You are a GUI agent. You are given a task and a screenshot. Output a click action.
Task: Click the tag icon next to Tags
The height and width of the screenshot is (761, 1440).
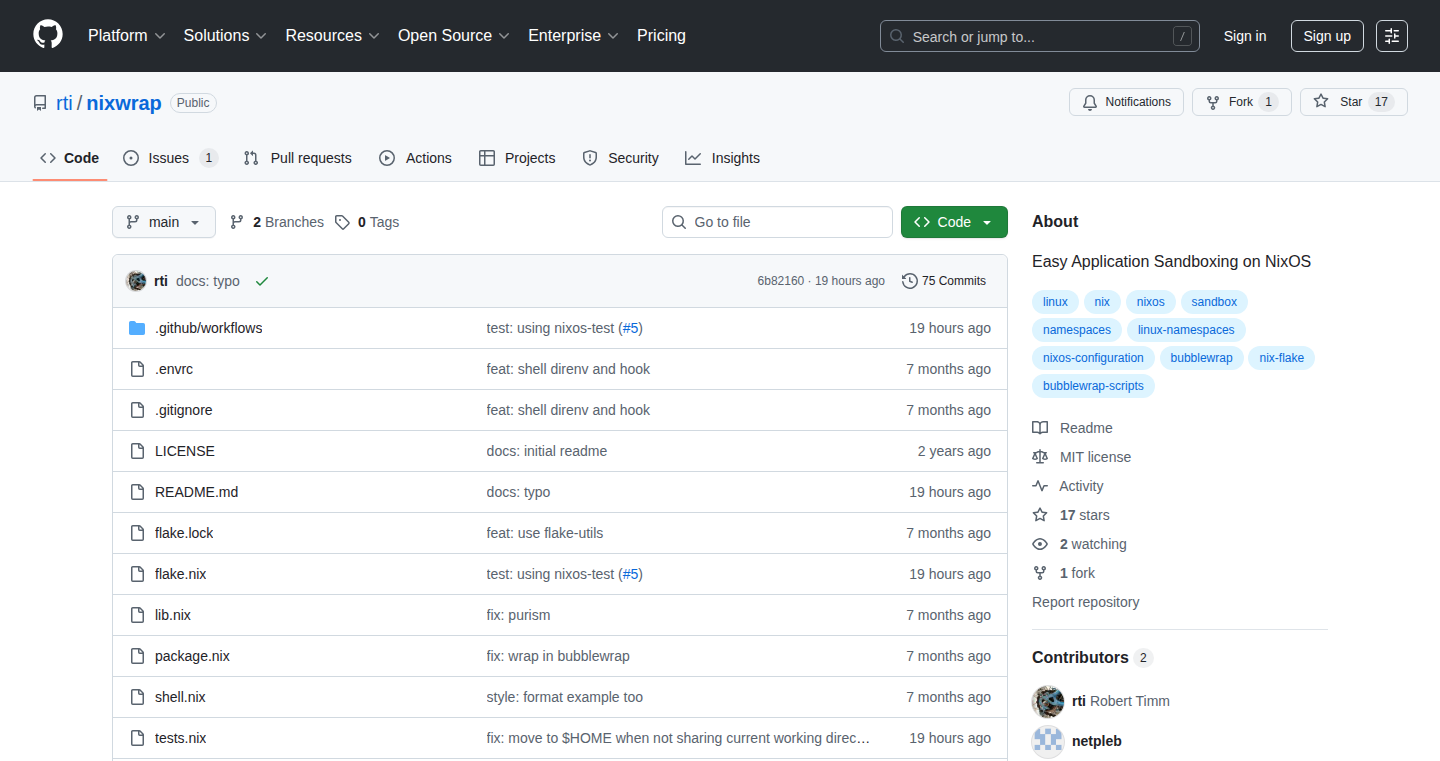pyautogui.click(x=342, y=222)
